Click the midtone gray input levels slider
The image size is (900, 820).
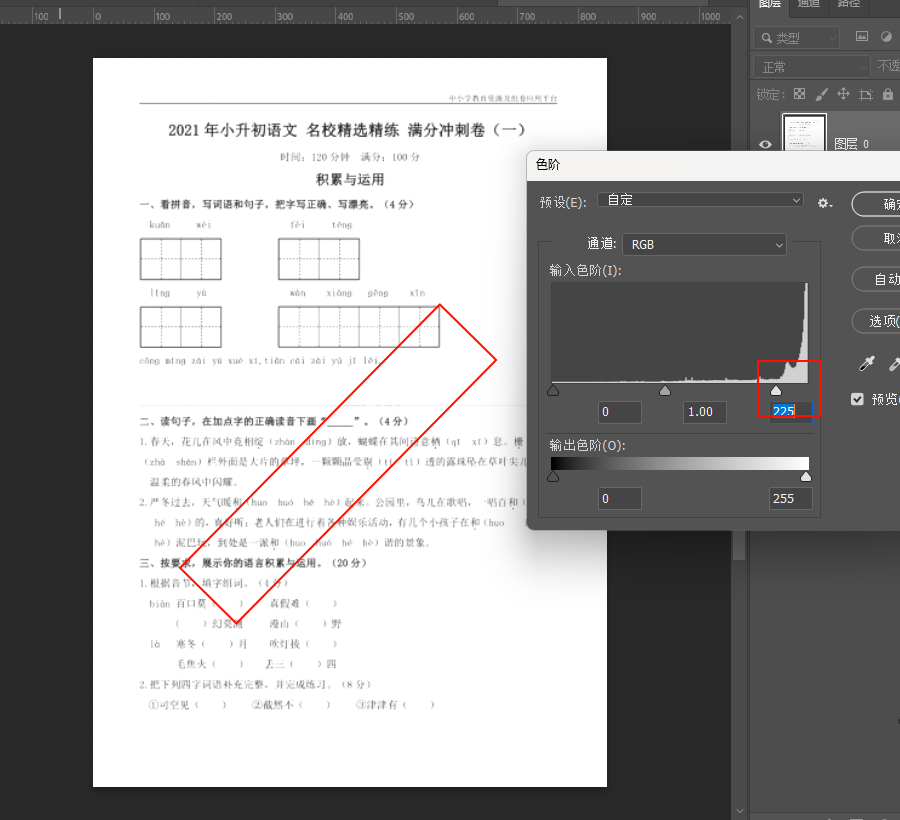665,391
